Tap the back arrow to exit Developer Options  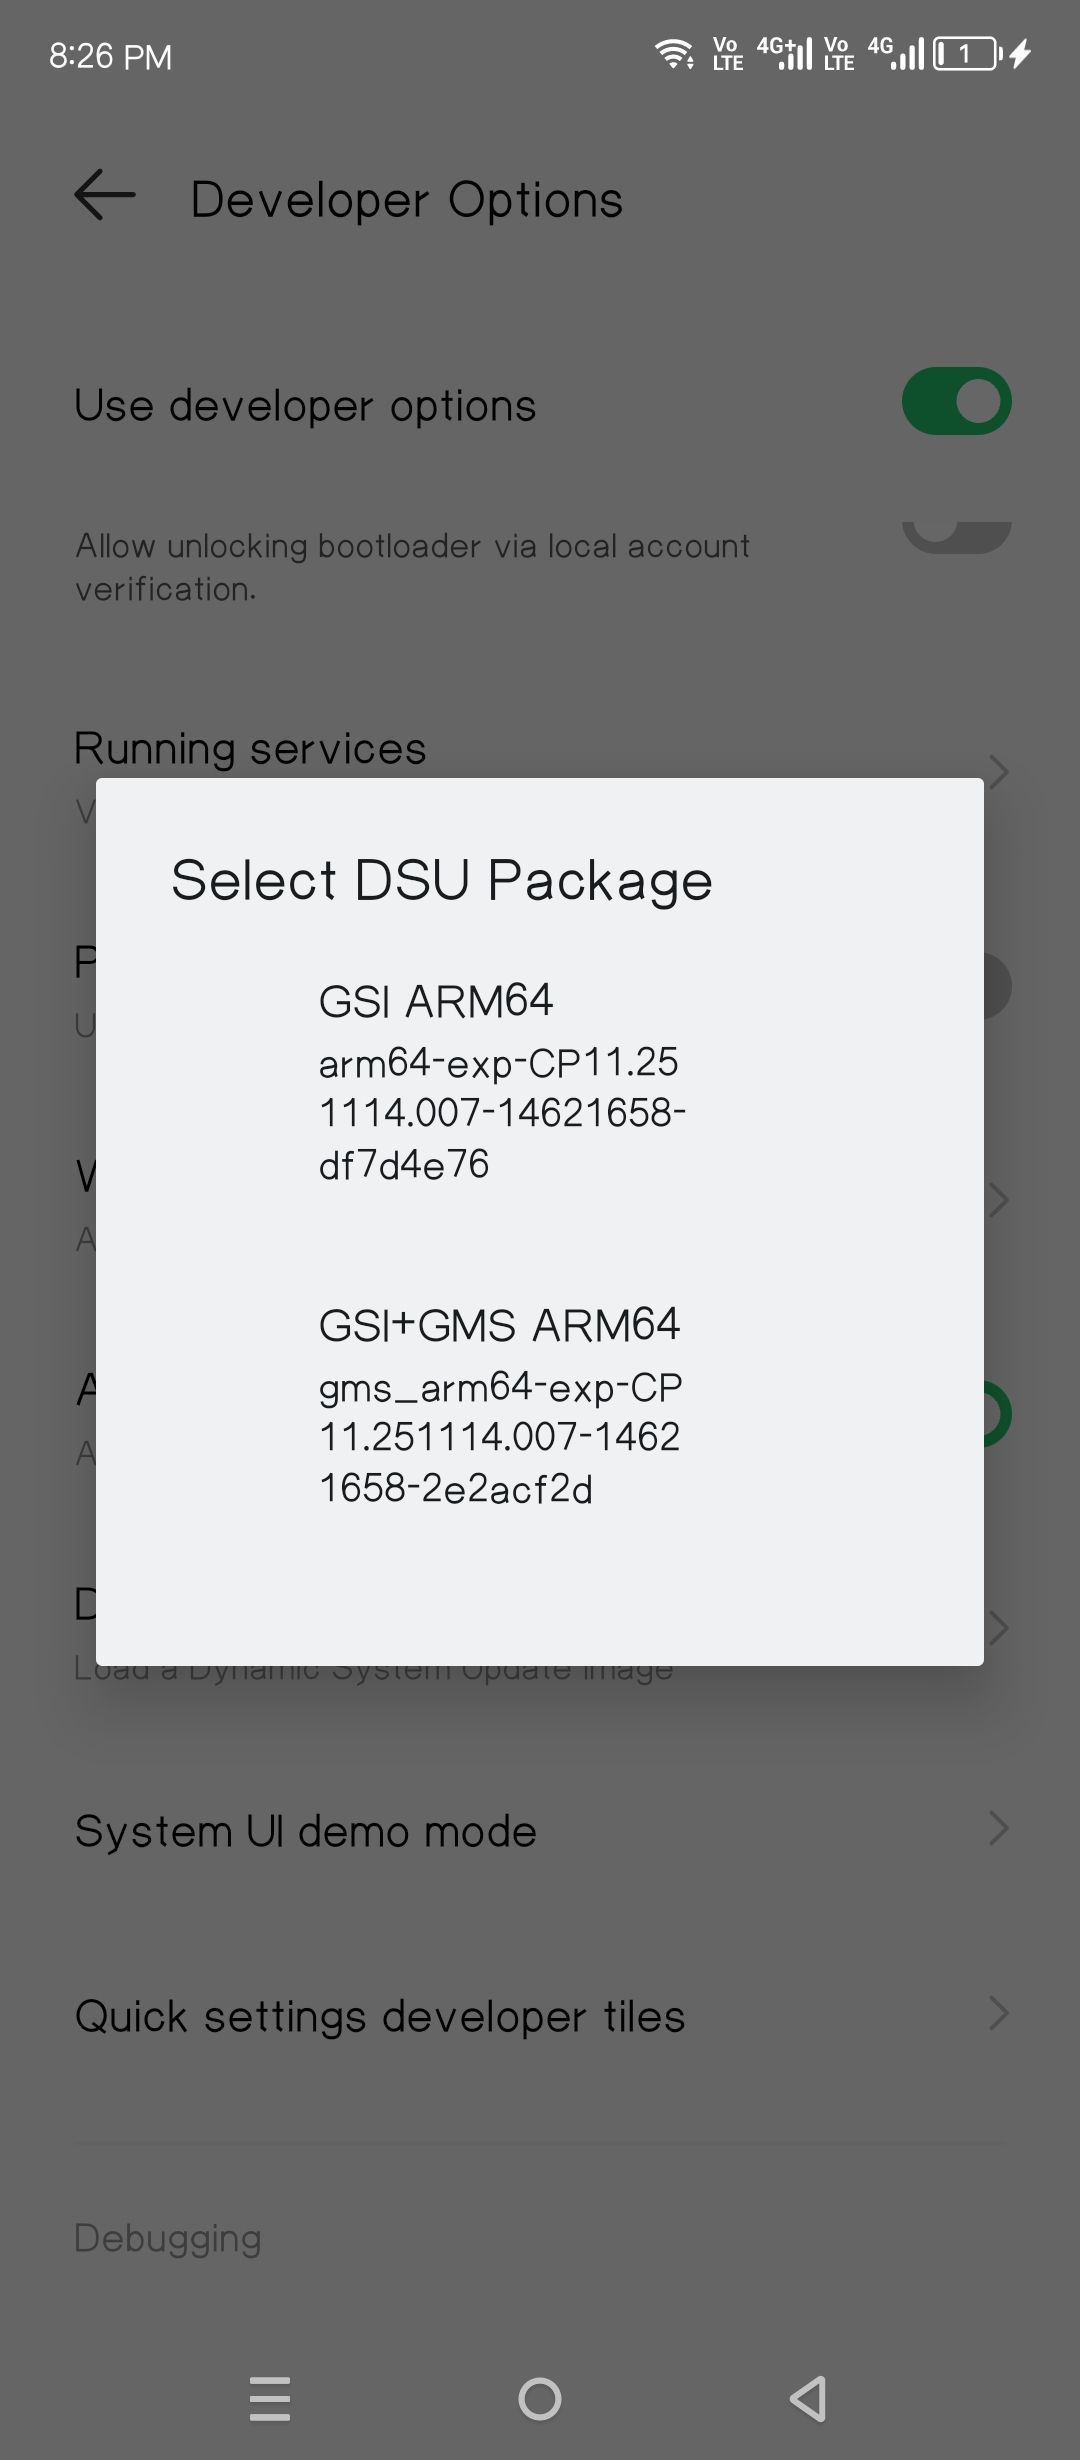point(103,196)
